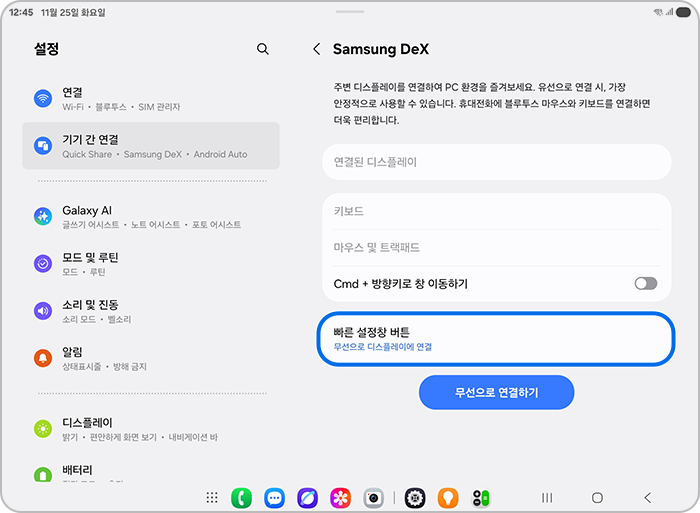Screen dimensions: 700x513
Task: Tap the battery status icon
Action: click(683, 13)
